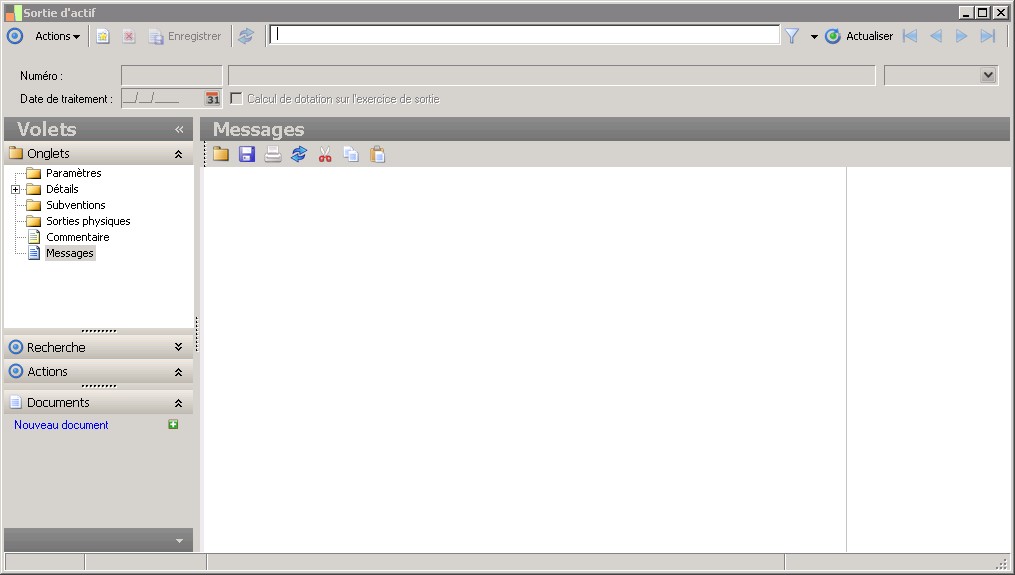Click the Print icon in Messages toolbar

click(273, 154)
